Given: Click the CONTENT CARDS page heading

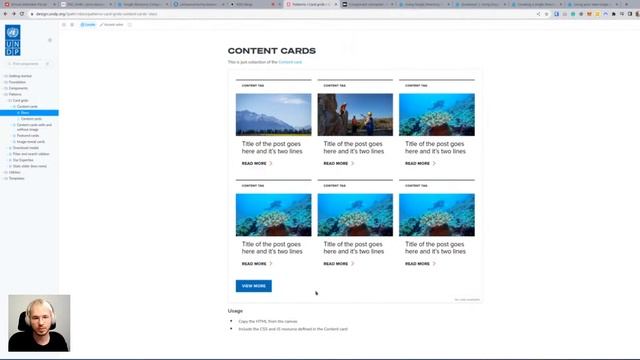Looking at the screenshot, I should click(272, 51).
